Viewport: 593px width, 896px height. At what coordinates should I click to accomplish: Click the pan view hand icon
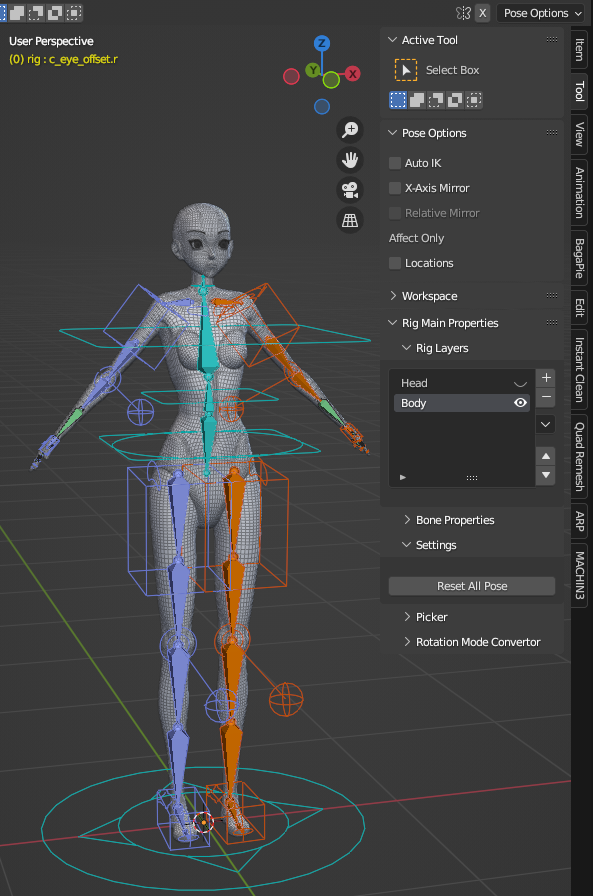pos(350,160)
